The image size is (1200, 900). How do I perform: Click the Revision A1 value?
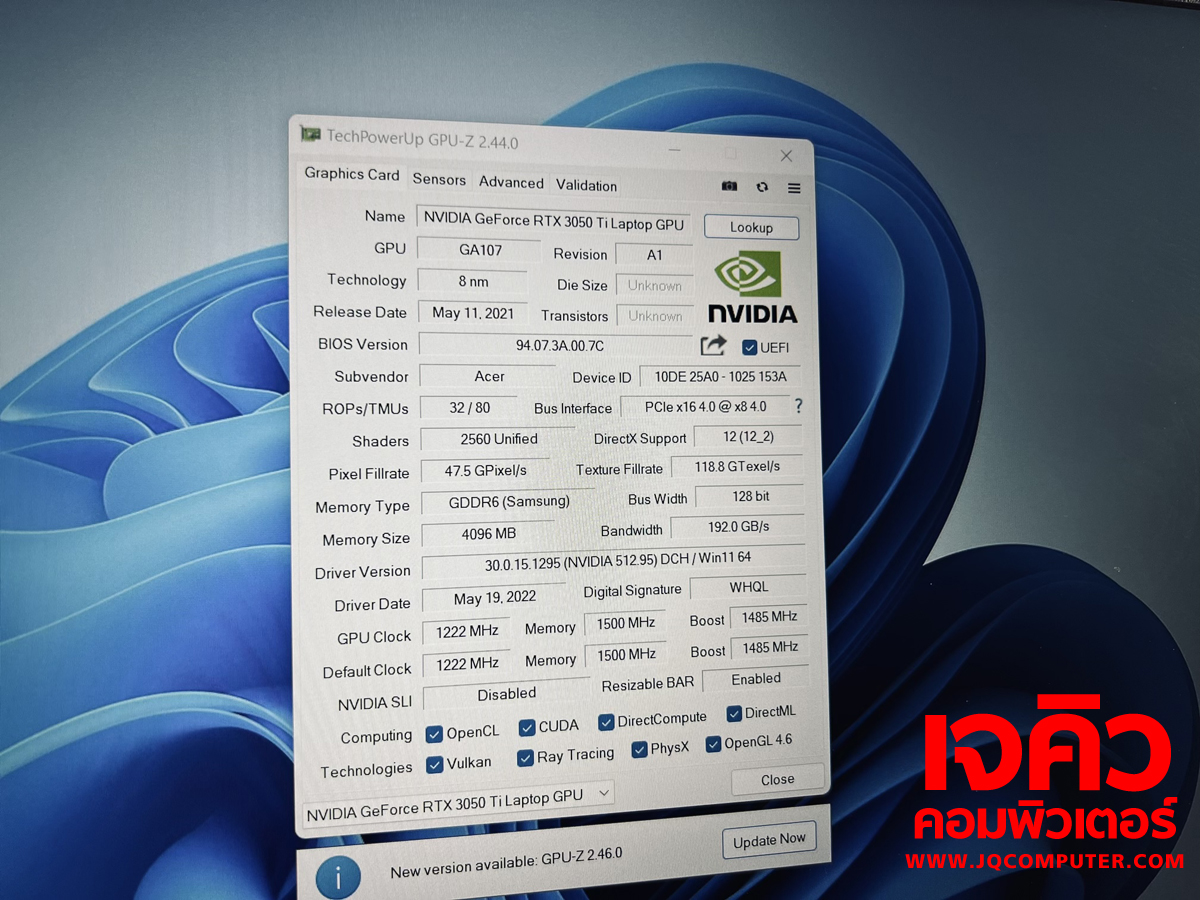[x=654, y=255]
